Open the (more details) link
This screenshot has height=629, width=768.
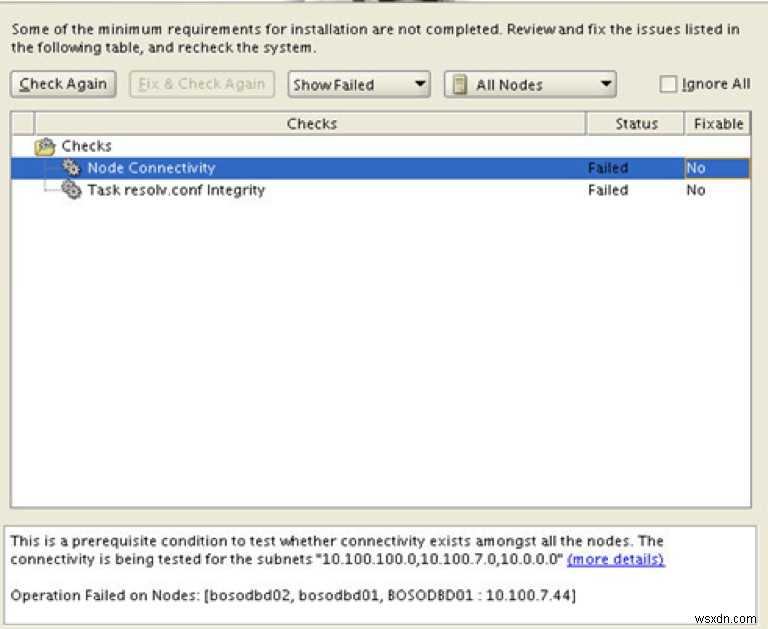[615, 559]
